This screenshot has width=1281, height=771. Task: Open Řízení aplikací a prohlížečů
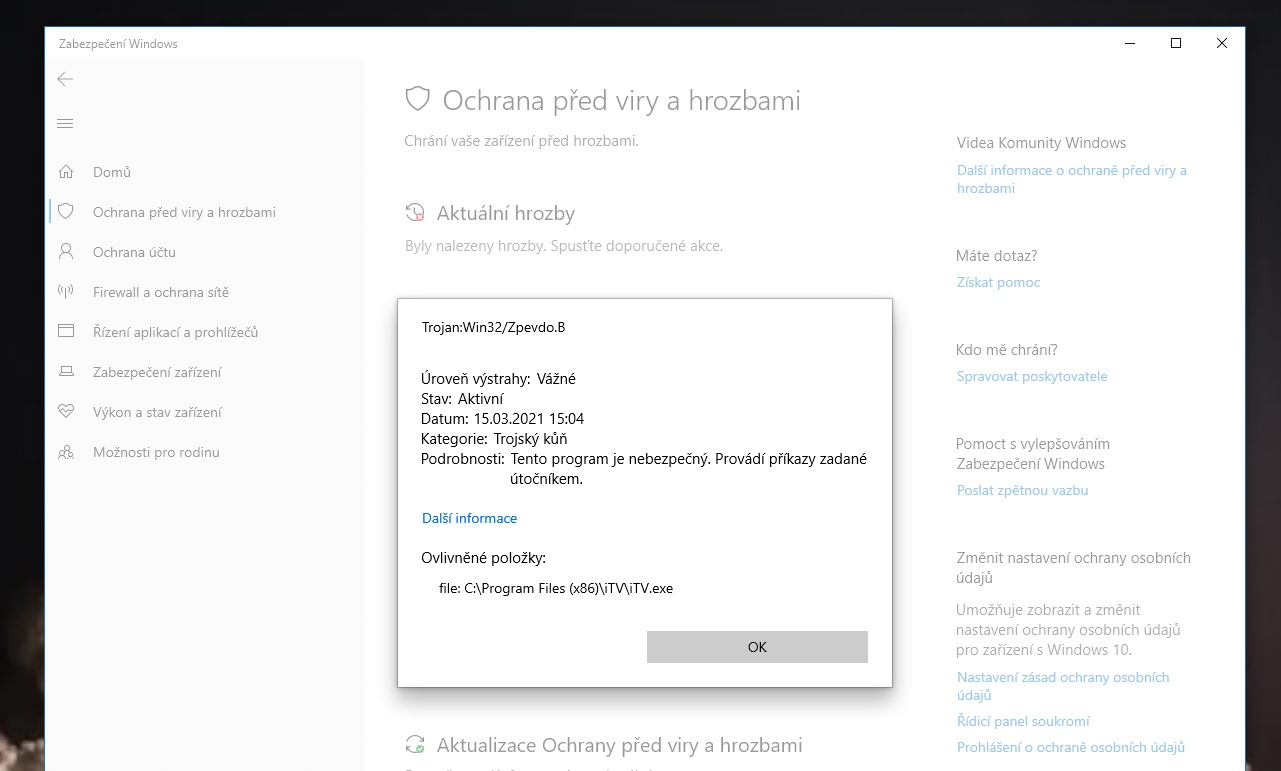click(176, 332)
